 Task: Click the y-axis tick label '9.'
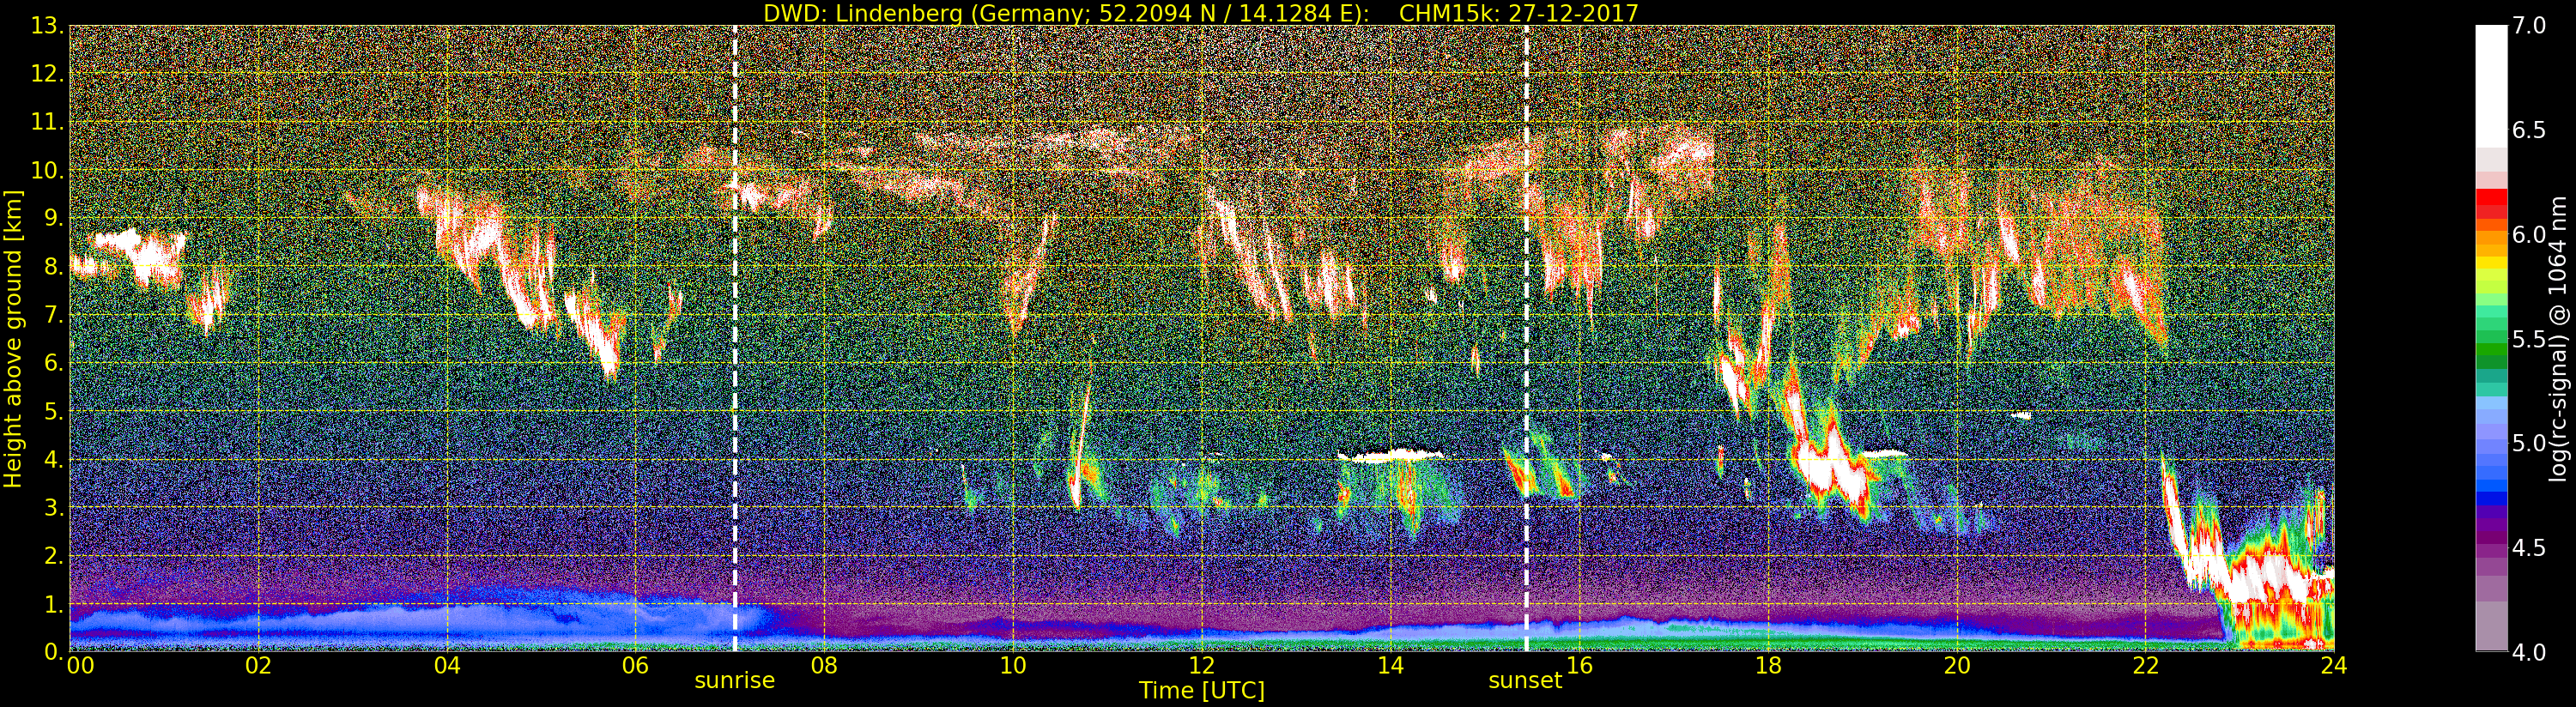(x=54, y=219)
